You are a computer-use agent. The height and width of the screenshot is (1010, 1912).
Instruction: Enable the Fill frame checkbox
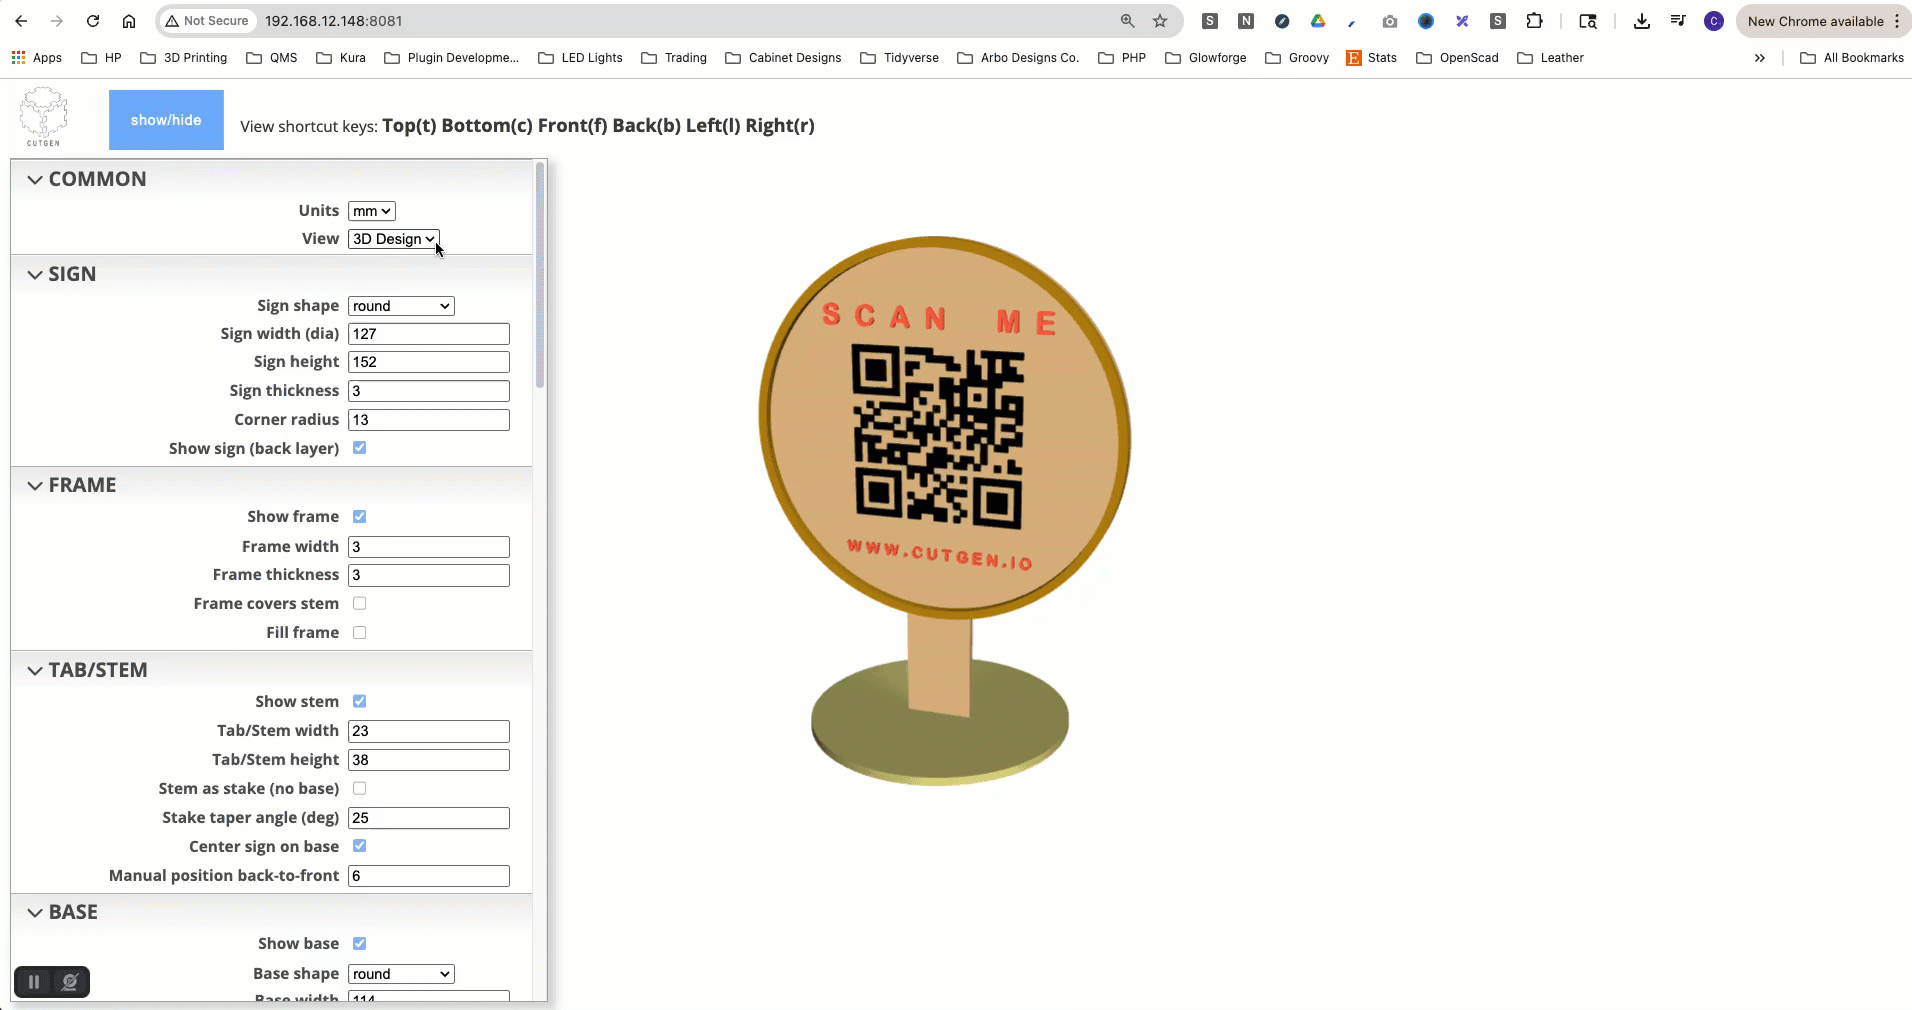click(x=360, y=633)
